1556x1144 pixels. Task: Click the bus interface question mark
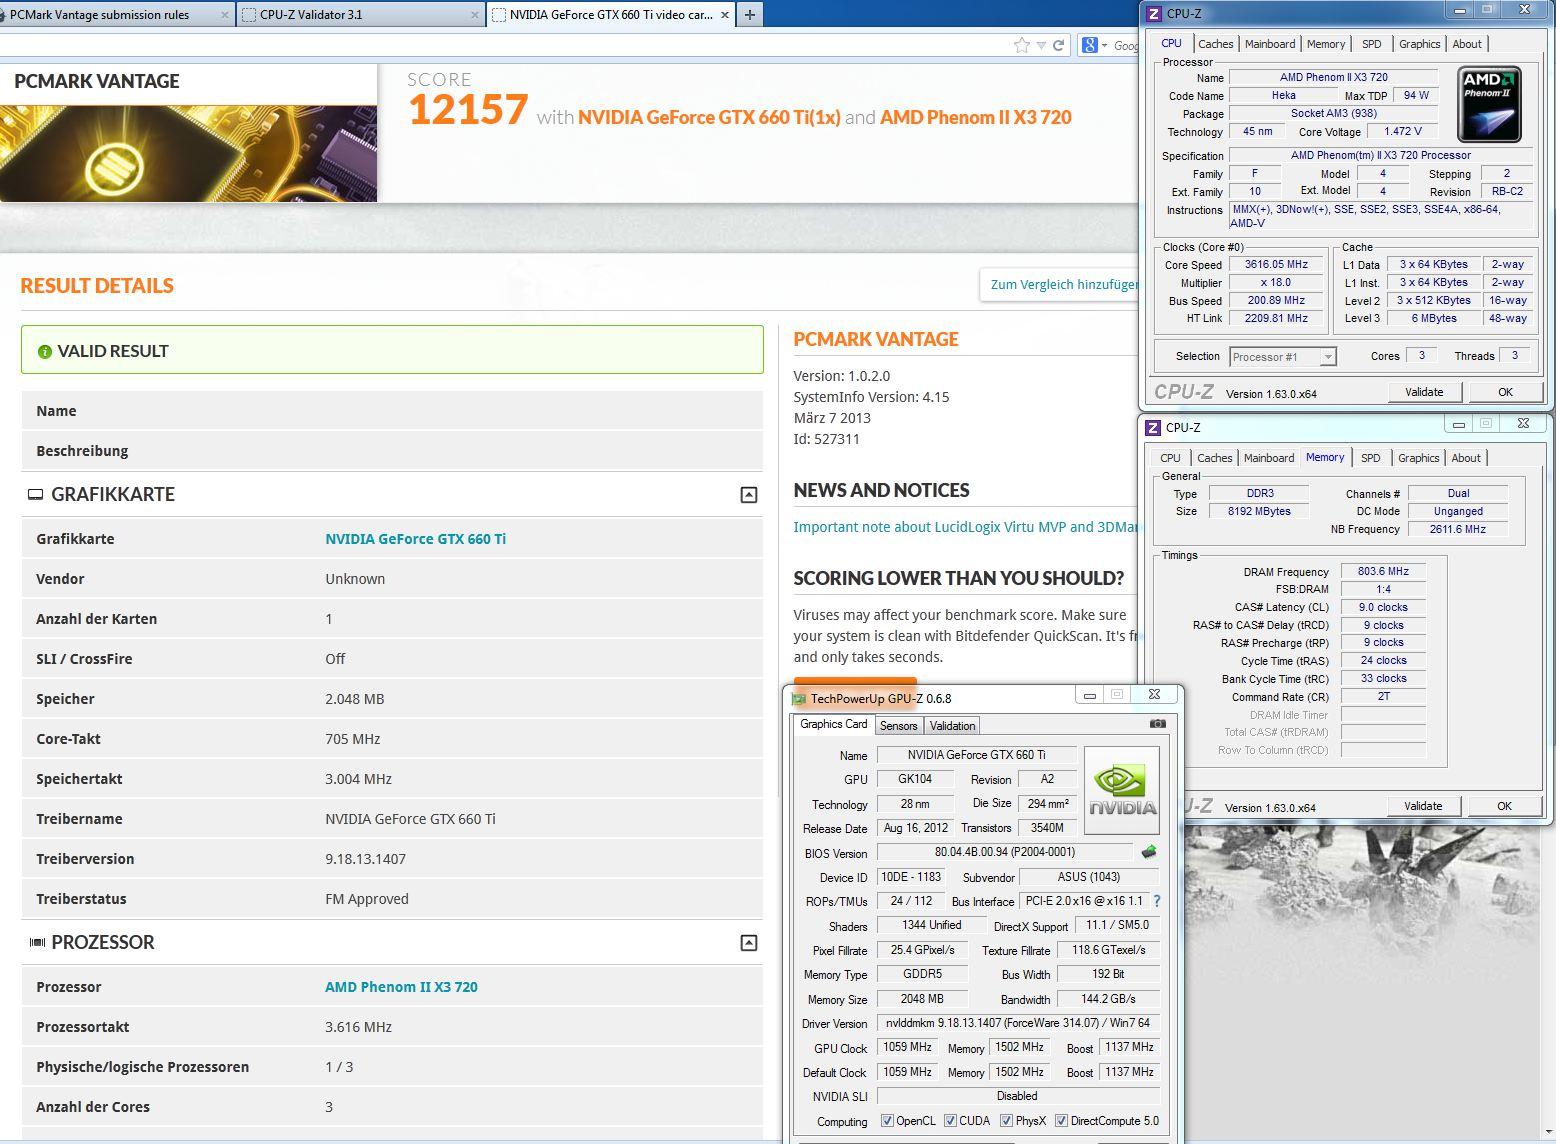pos(1157,901)
